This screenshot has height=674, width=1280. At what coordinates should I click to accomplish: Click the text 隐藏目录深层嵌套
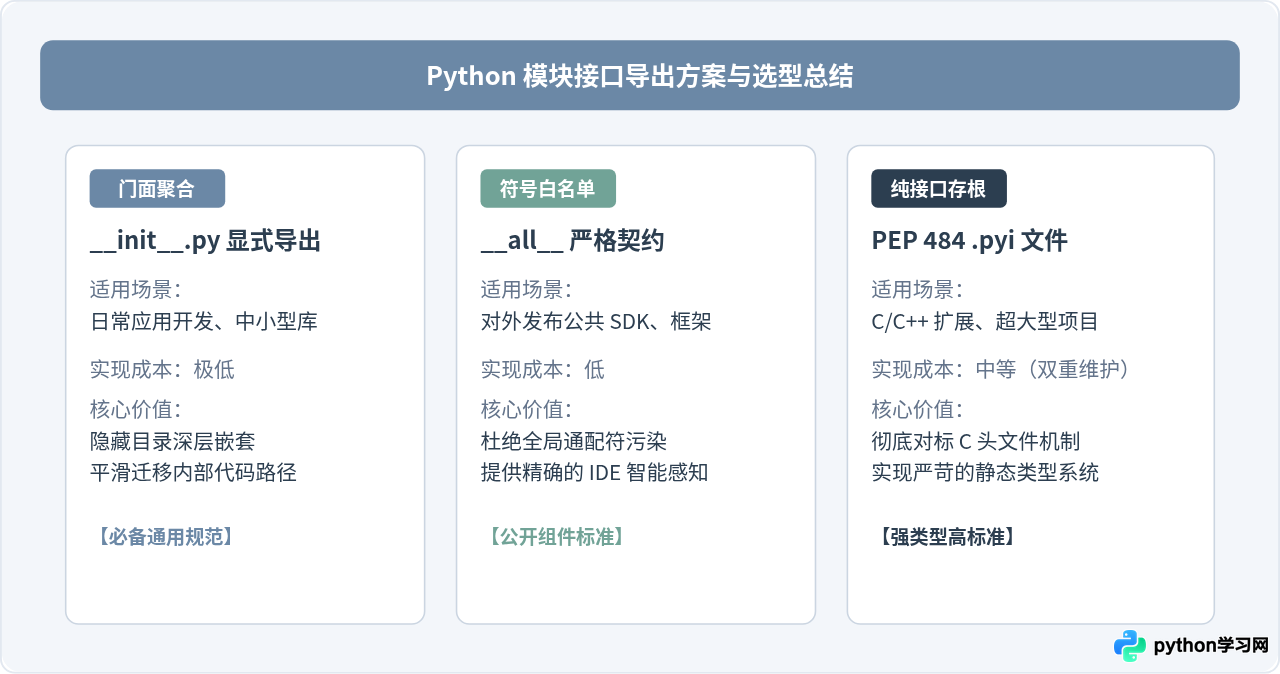click(173, 442)
